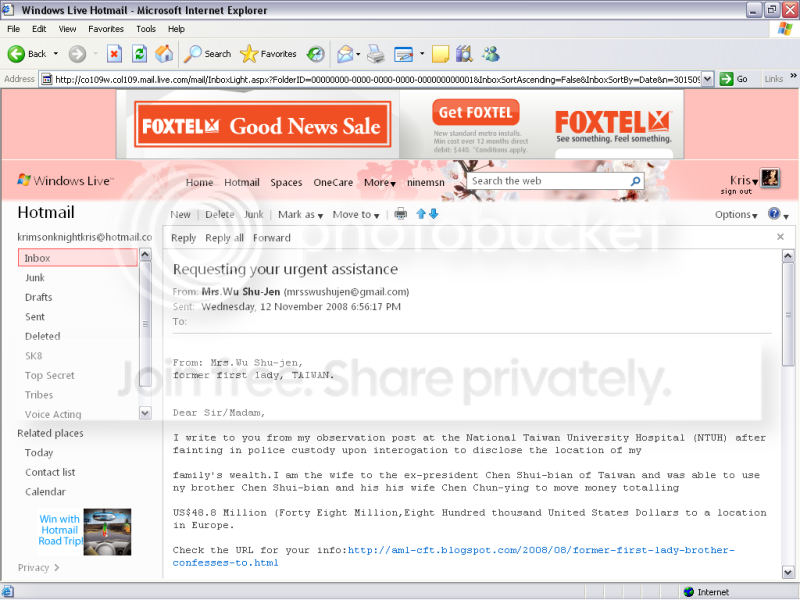Click the web search magnifier icon
Viewport: 800px width, 600px height.
tap(635, 181)
